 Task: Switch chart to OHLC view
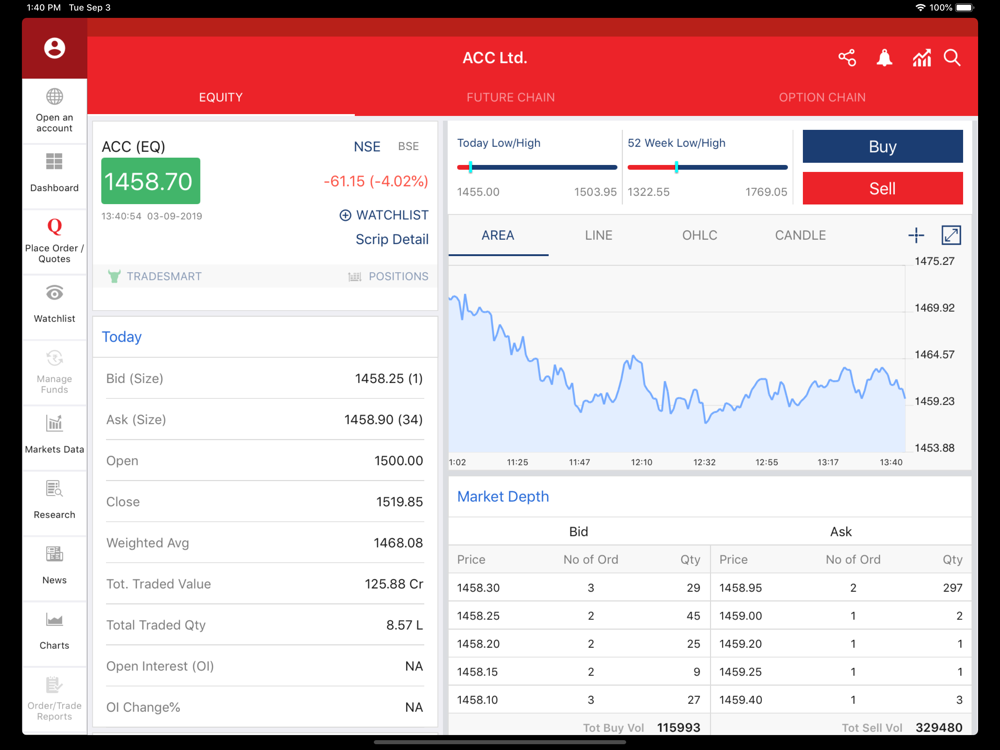point(700,235)
